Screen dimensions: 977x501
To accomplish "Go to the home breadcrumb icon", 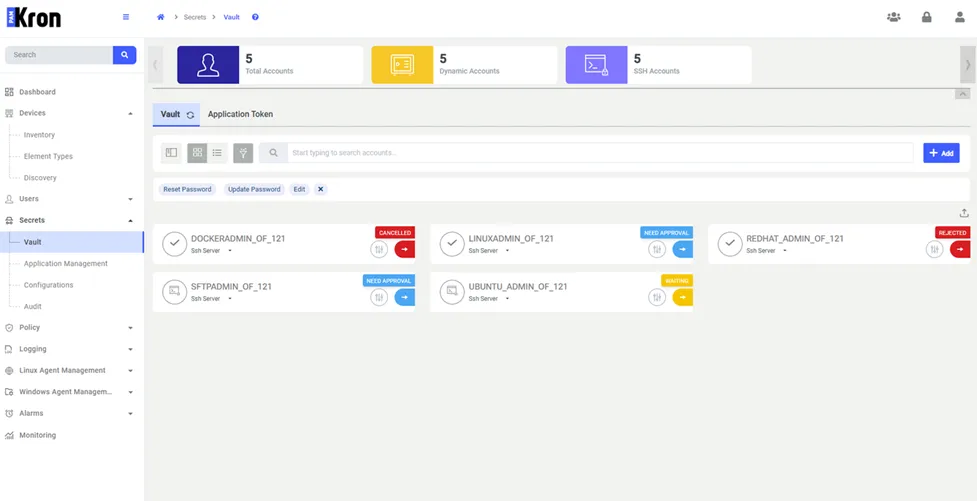I will [160, 17].
